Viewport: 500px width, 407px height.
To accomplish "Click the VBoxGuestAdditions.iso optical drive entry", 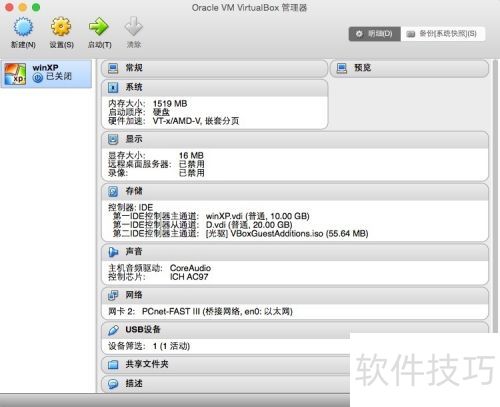I will coord(287,234).
